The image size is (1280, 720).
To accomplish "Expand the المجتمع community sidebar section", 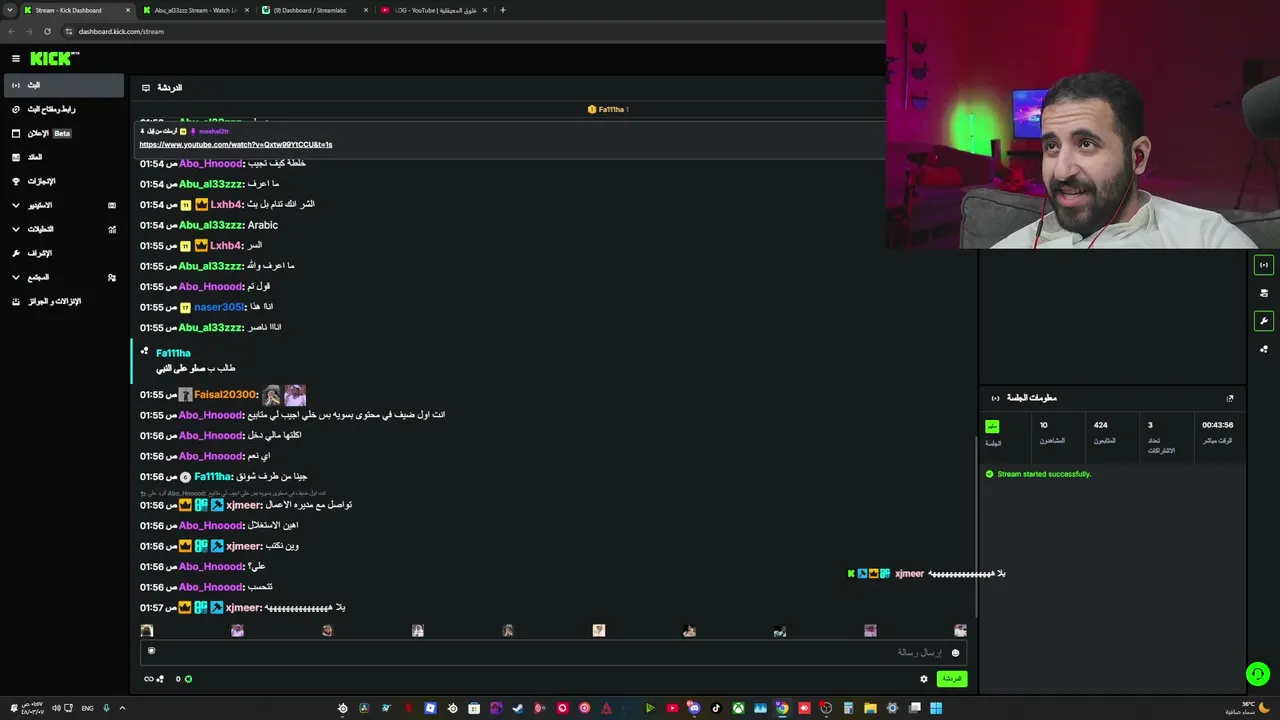I will (64, 277).
